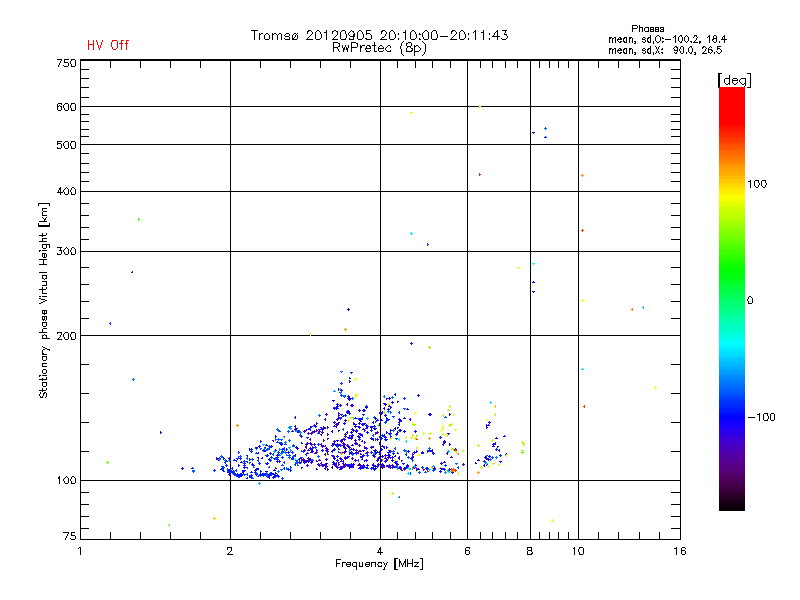800x600 pixels.
Task: Click the 300 y-axis tick label
Action: (x=66, y=252)
